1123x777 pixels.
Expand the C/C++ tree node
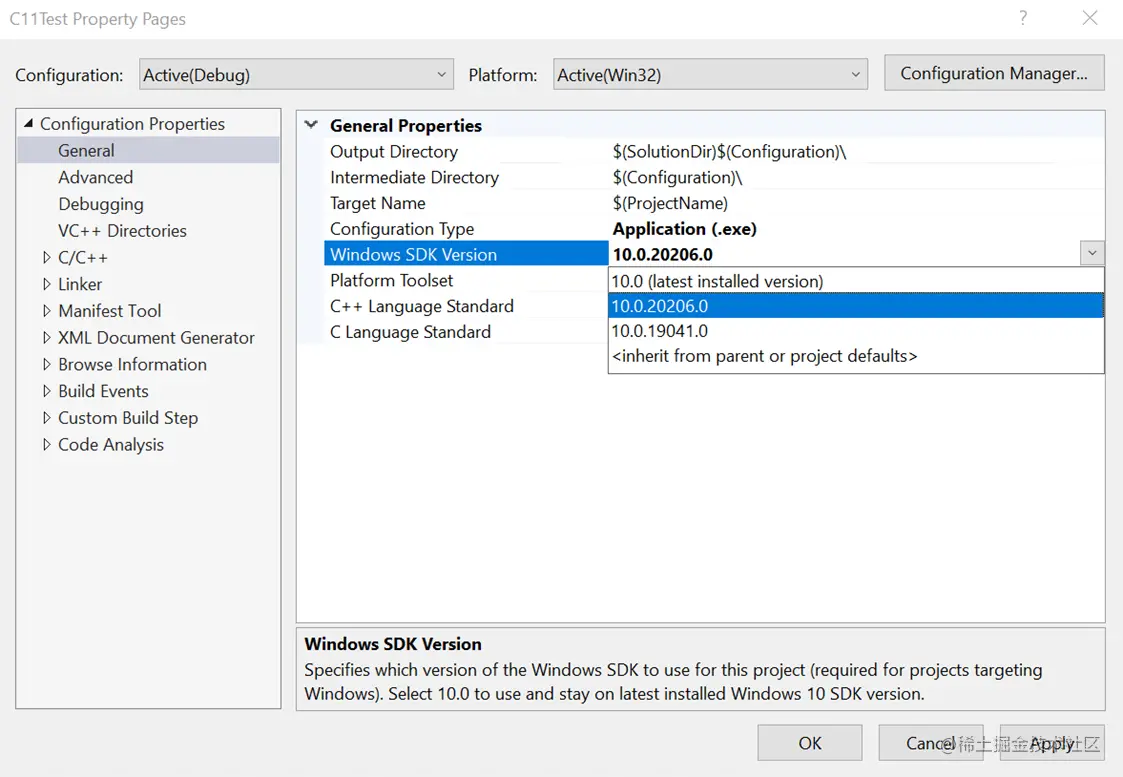pos(47,258)
